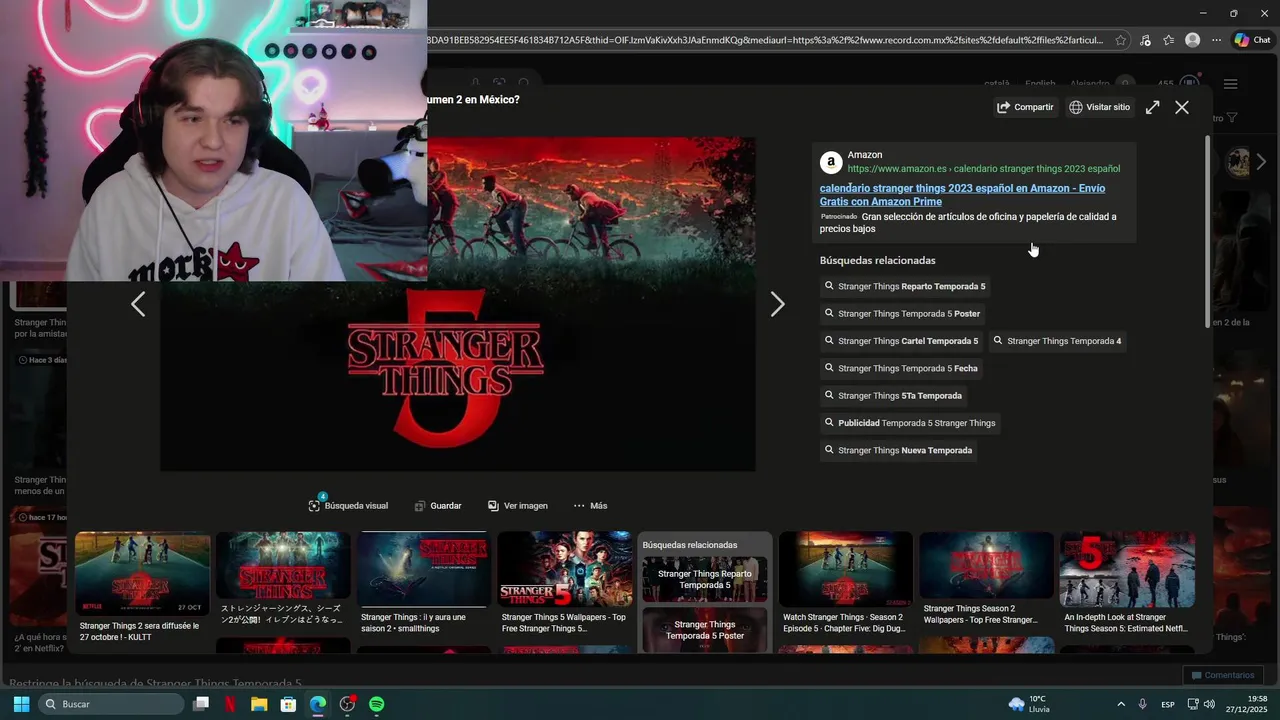1280x720 pixels.
Task: Open Visitar sitio for this image
Action: point(1099,107)
